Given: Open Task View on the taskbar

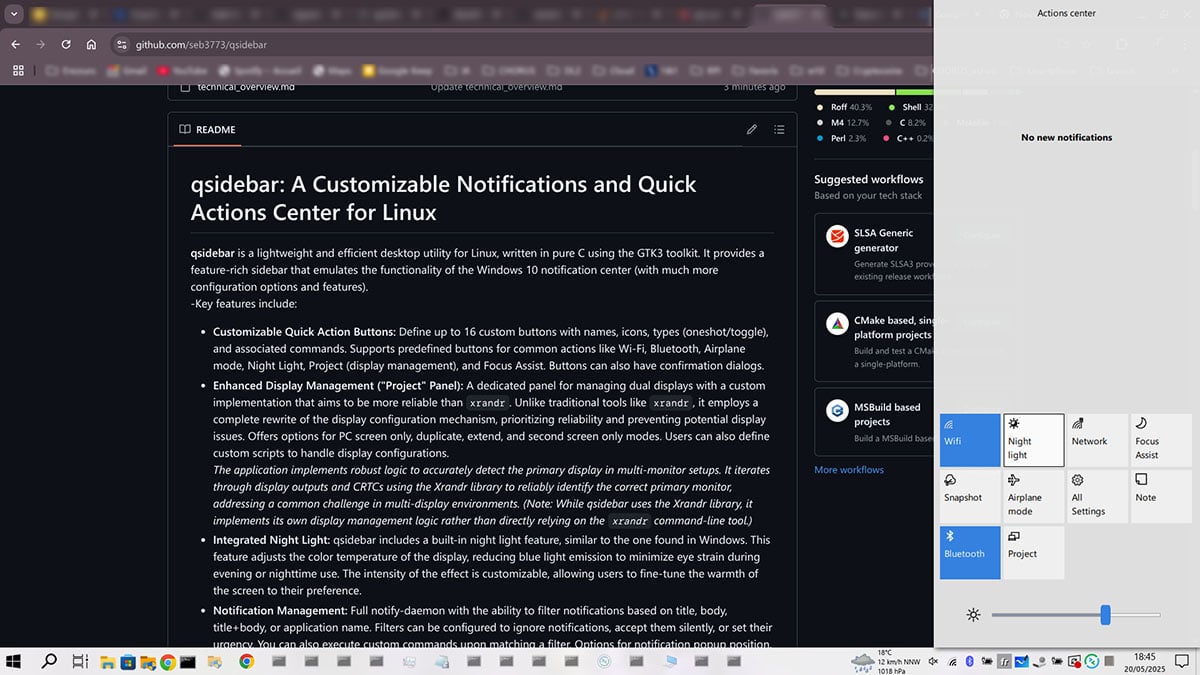Looking at the screenshot, I should [x=78, y=661].
